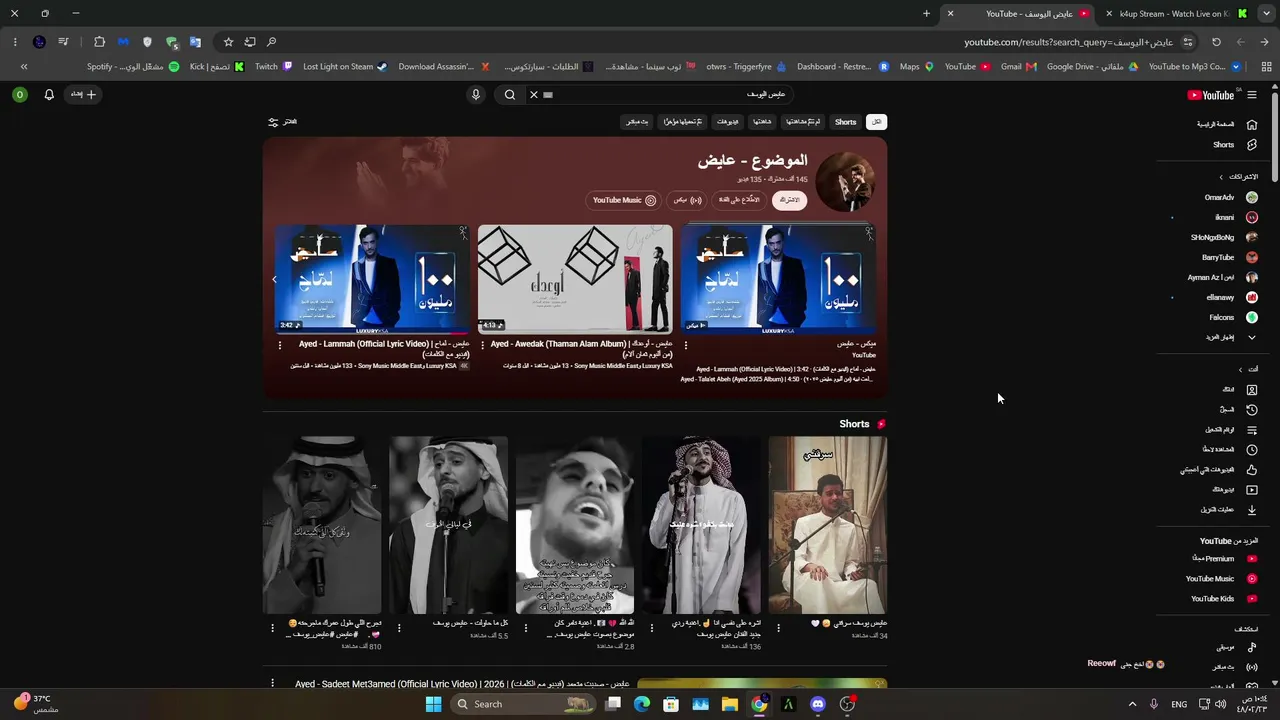This screenshot has width=1280, height=720.
Task: Select the Videos filter chip
Action: [x=728, y=122]
